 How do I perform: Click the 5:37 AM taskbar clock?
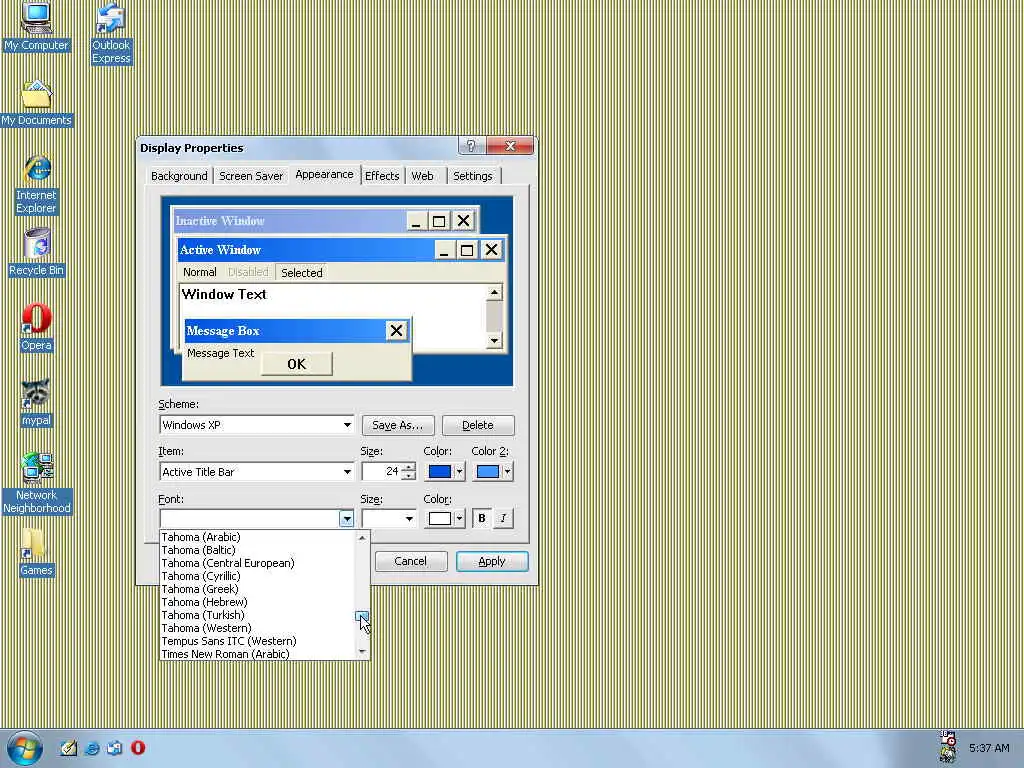989,748
